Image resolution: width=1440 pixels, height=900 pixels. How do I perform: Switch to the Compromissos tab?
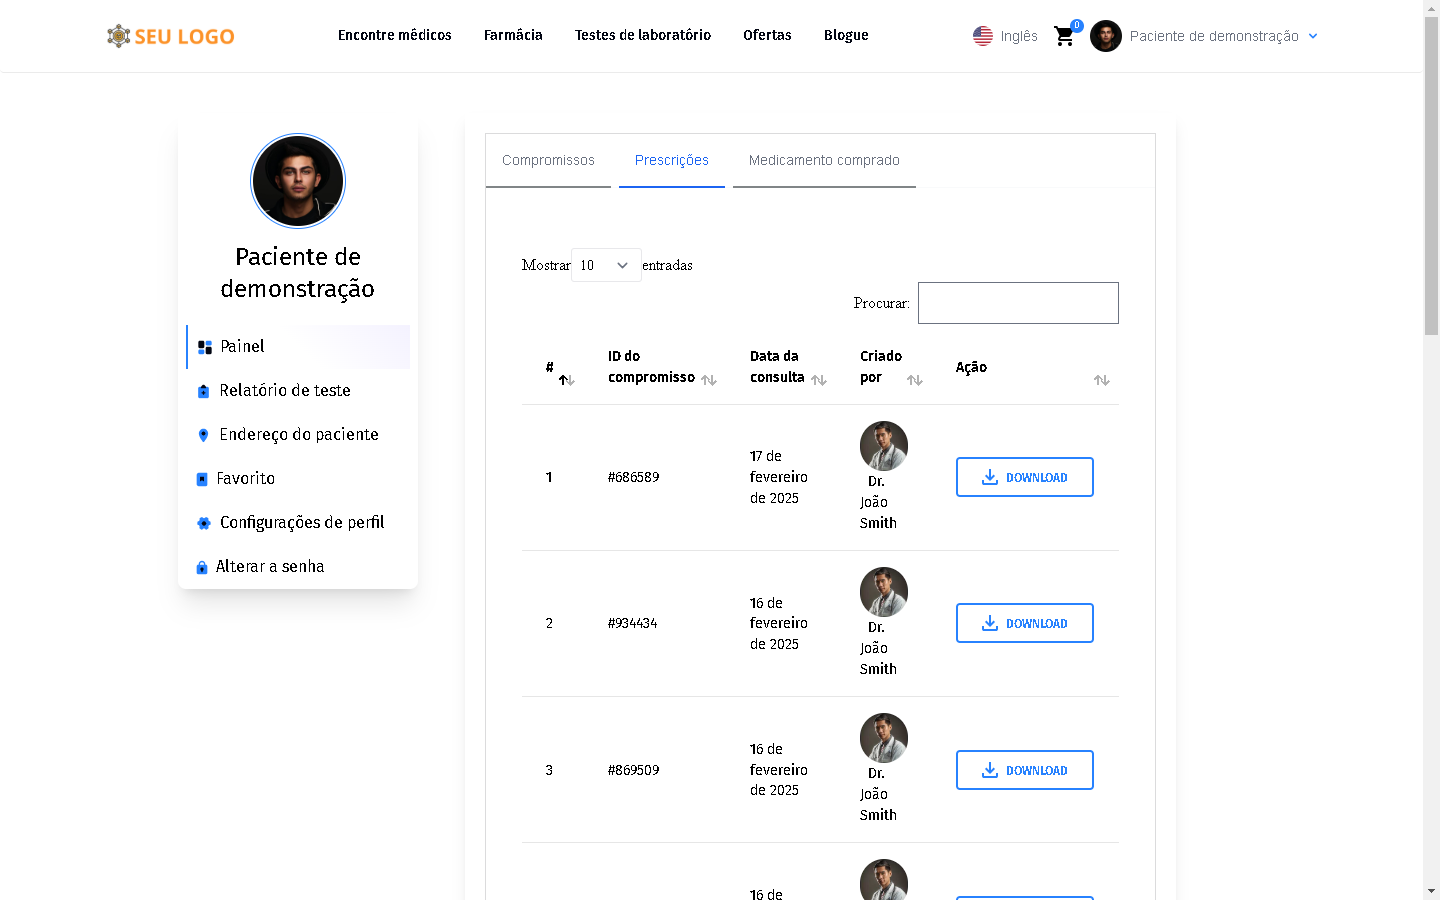tap(548, 160)
